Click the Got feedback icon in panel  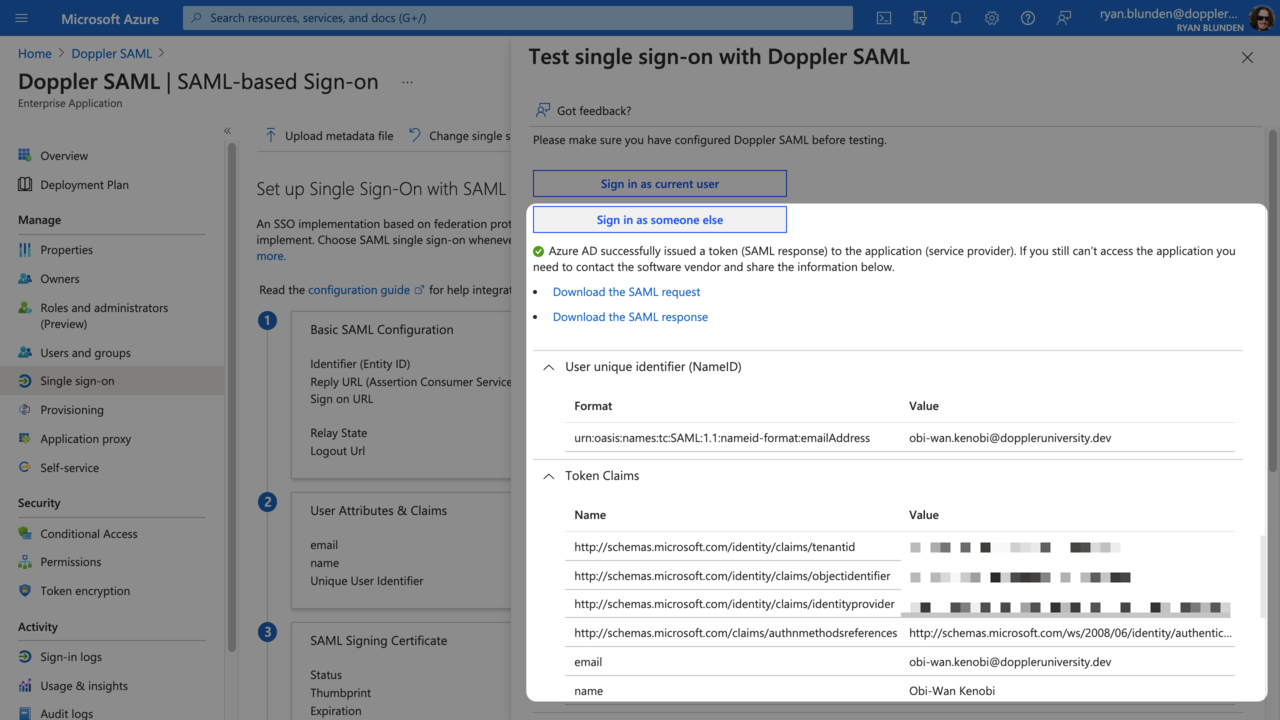543,110
